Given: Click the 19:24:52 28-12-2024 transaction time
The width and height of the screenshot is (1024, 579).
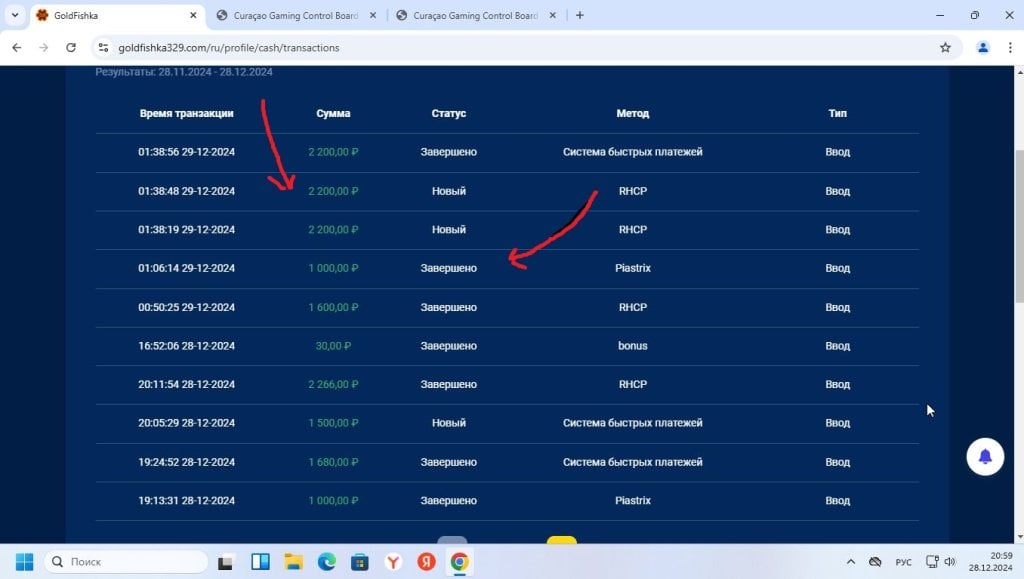Looking at the screenshot, I should point(186,462).
